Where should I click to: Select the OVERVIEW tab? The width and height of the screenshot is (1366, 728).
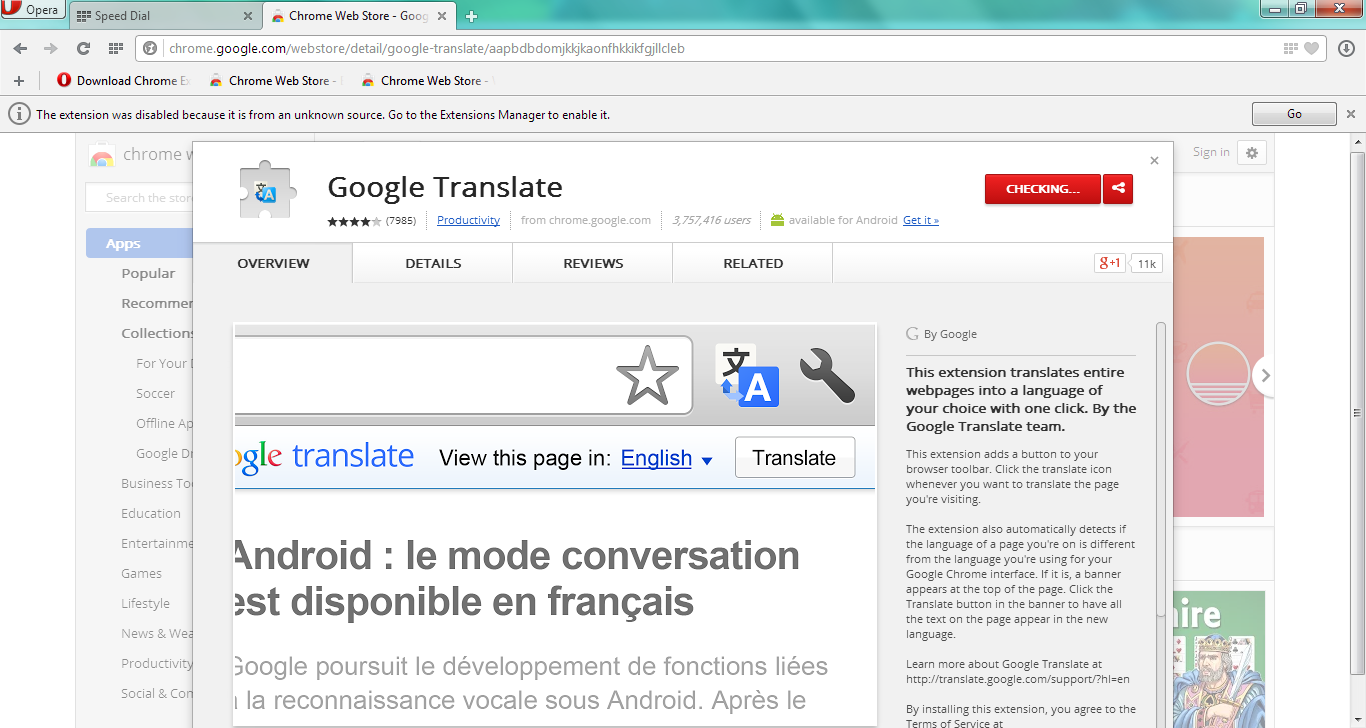(x=273, y=263)
